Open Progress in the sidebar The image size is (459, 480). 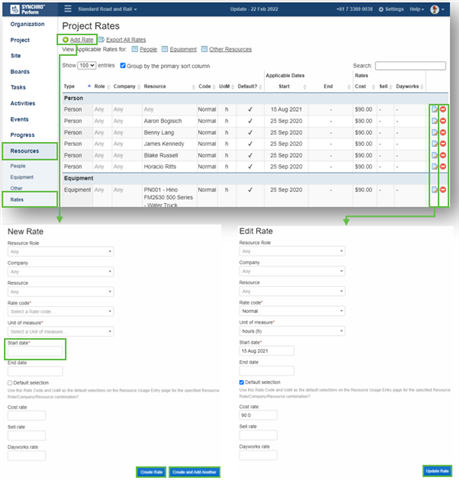22,135
